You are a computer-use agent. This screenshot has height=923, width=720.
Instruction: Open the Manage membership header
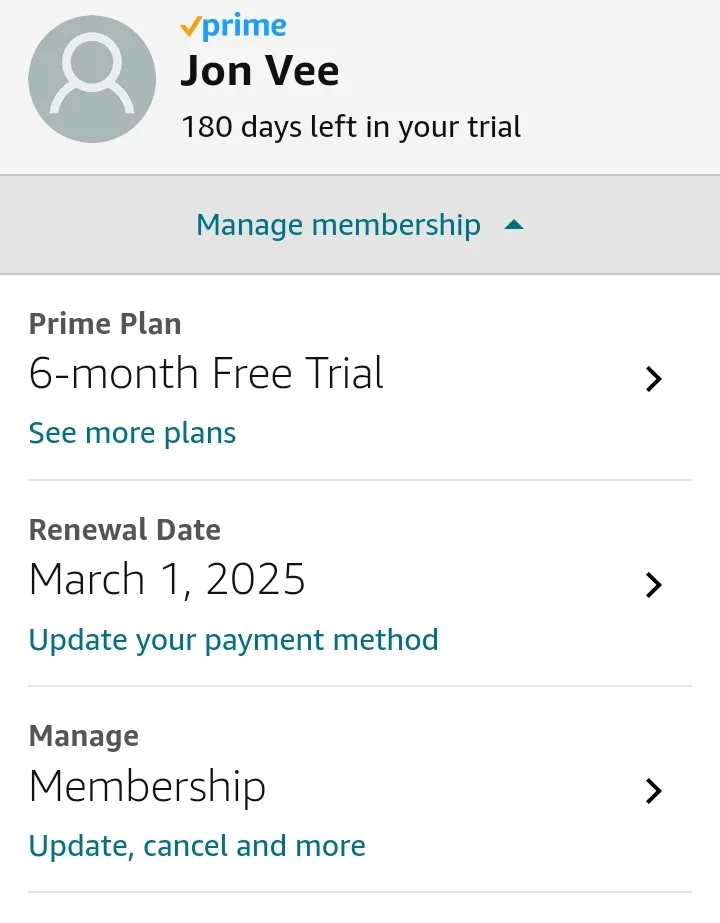pos(360,225)
